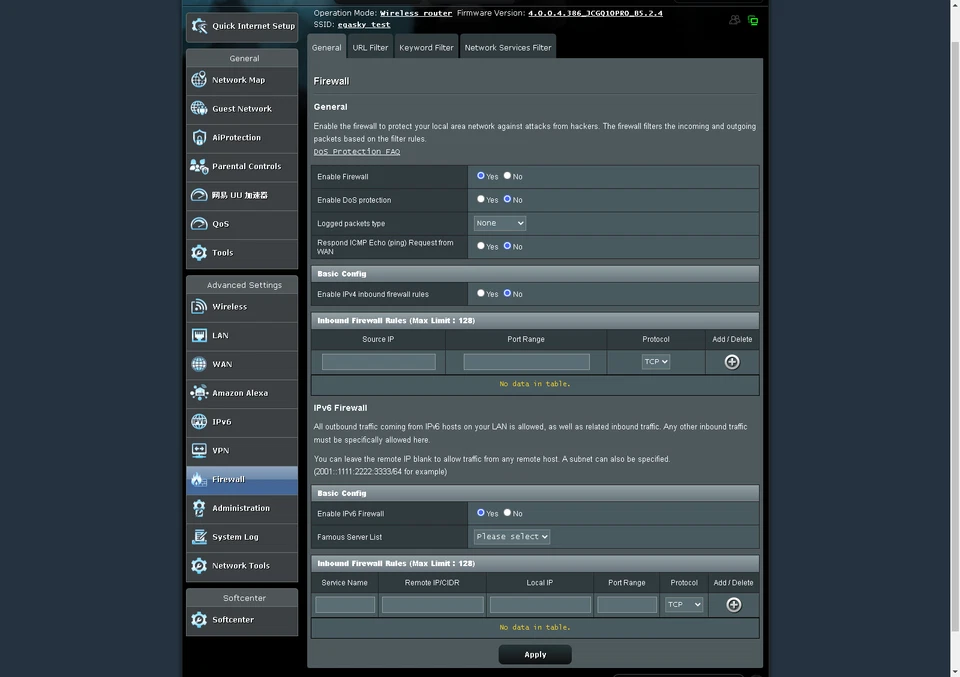Open the Logged packets type dropdown
This screenshot has height=677, width=960.
[499, 223]
